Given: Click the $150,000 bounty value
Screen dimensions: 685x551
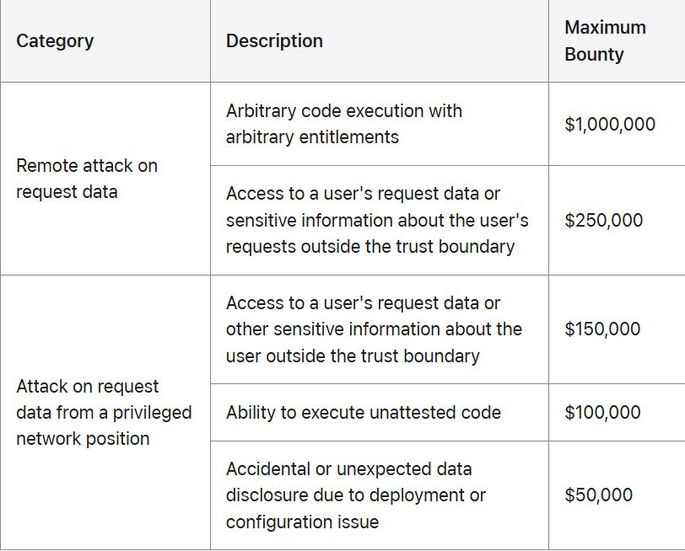Looking at the screenshot, I should 603,329.
